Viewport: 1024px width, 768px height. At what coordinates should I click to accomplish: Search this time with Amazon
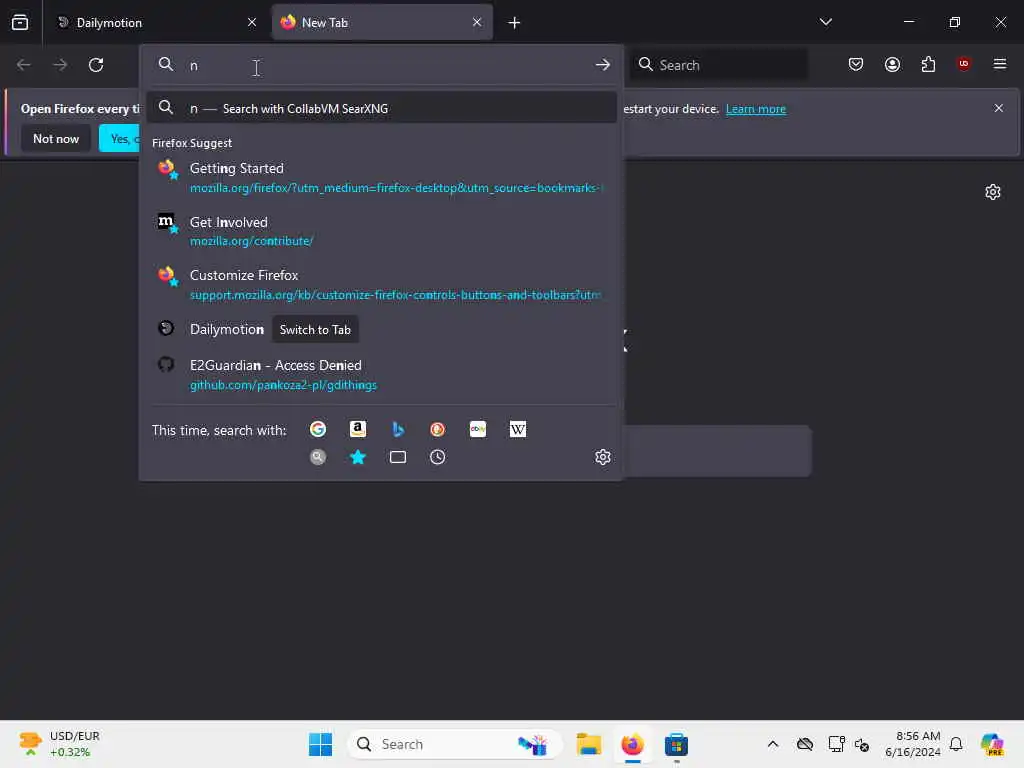click(358, 429)
